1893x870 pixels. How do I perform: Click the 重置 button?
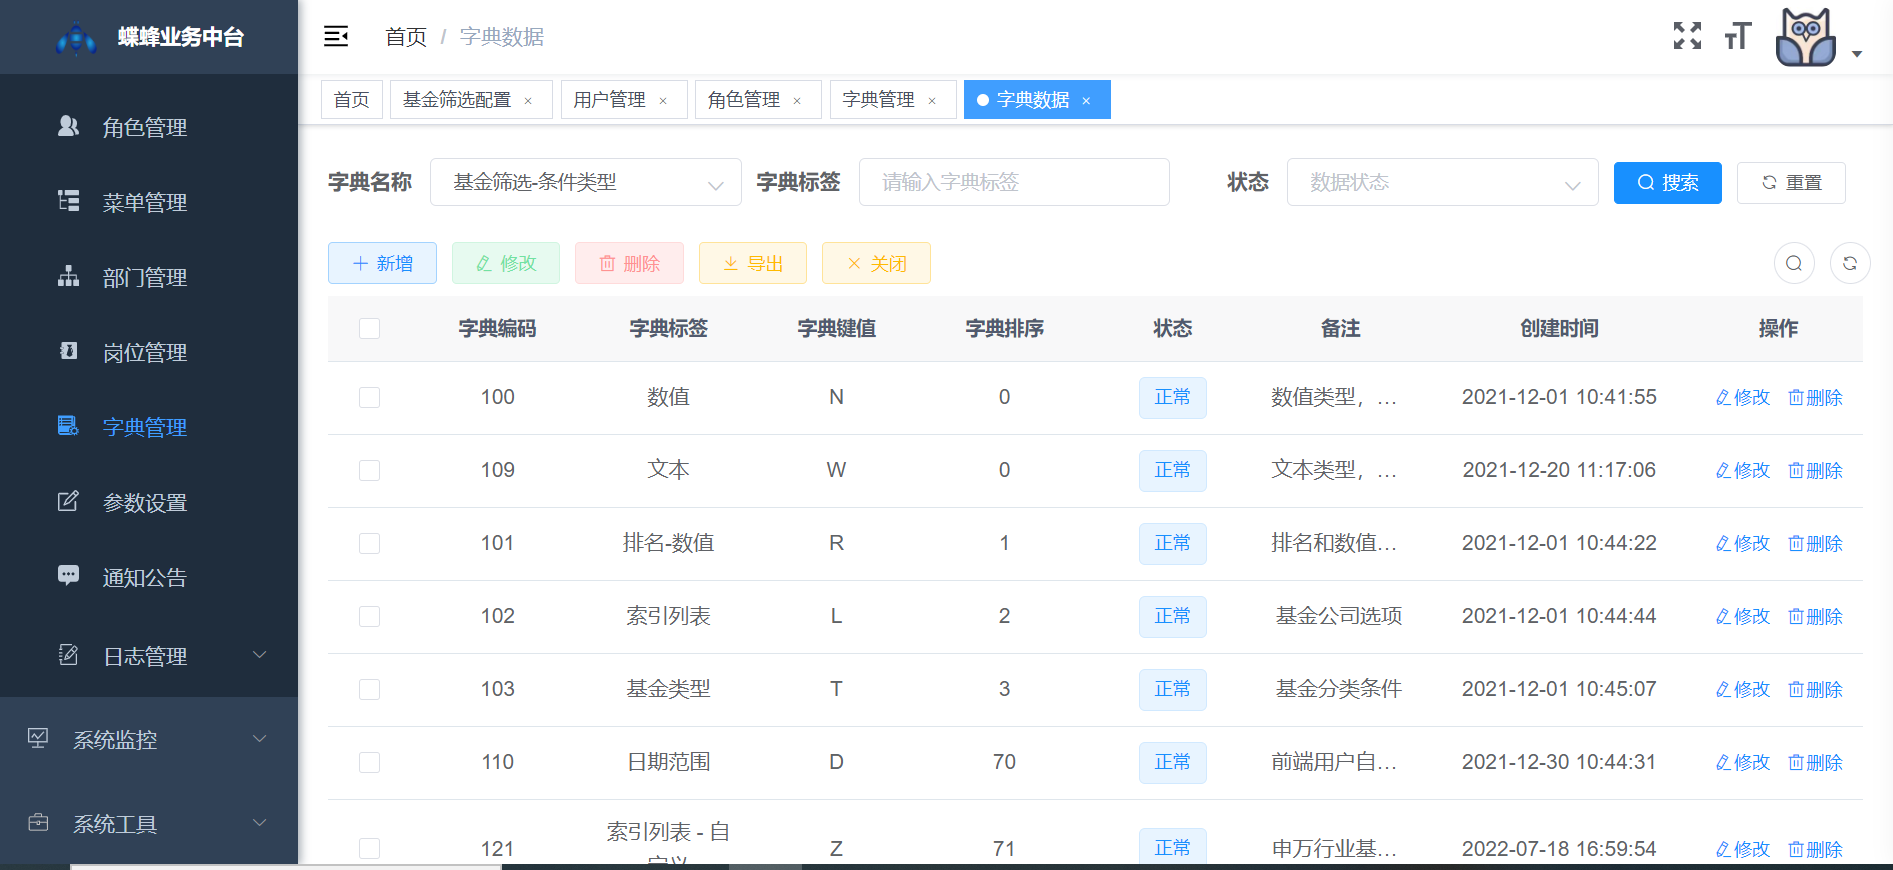[x=1791, y=183]
